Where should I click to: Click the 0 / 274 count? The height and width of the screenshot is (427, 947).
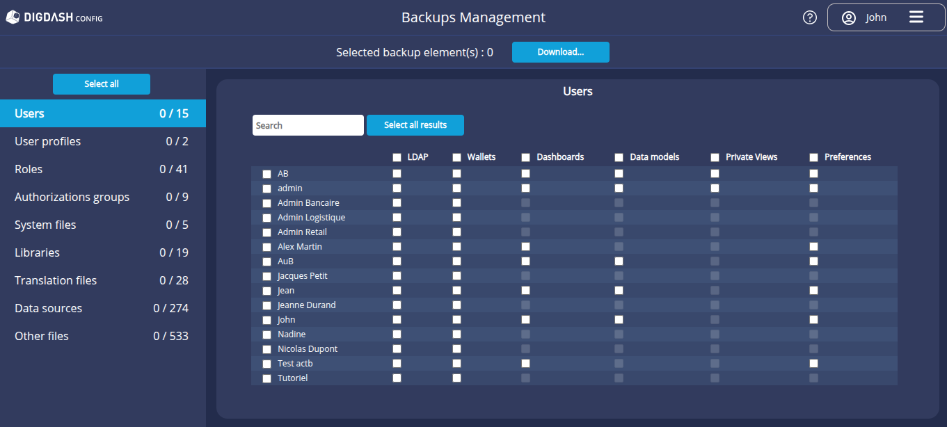click(x=171, y=308)
